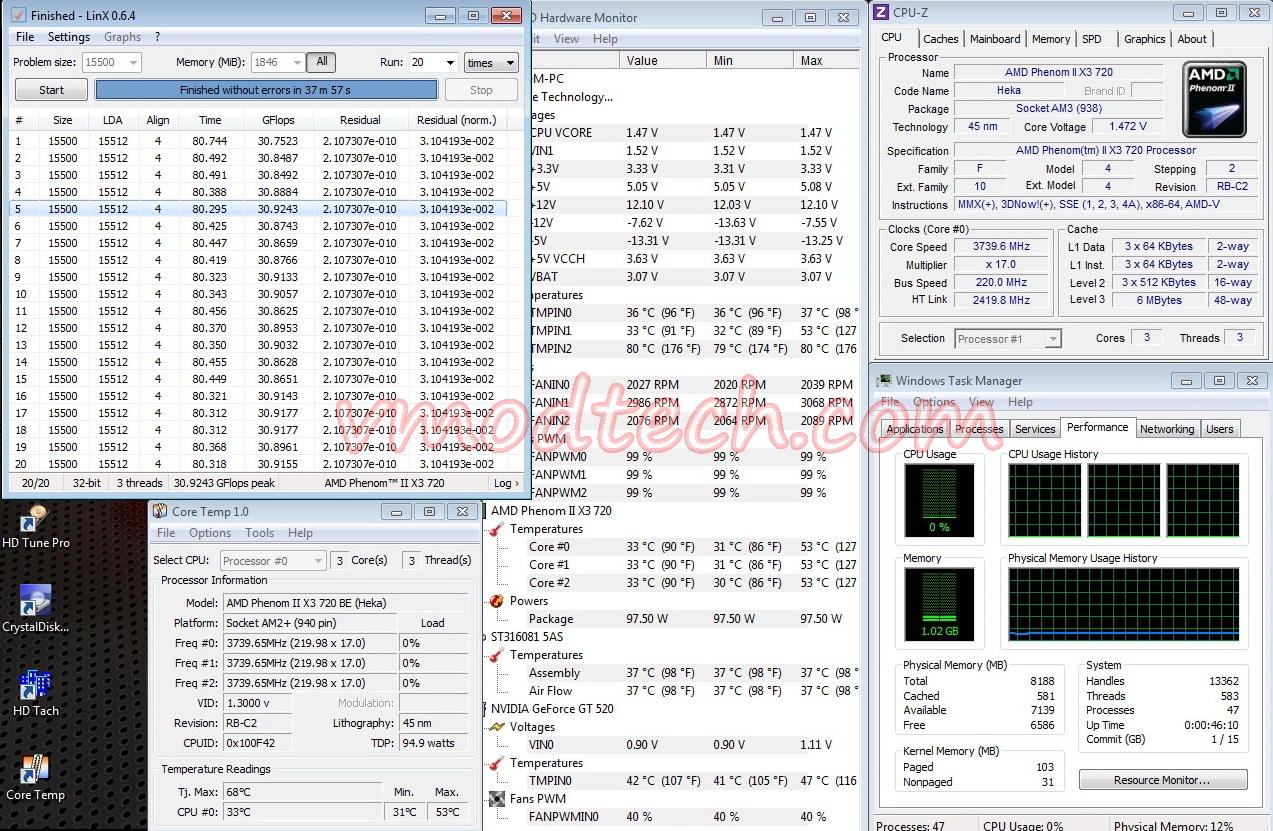Switch to the Caches tab in CPU-Z

coord(941,39)
